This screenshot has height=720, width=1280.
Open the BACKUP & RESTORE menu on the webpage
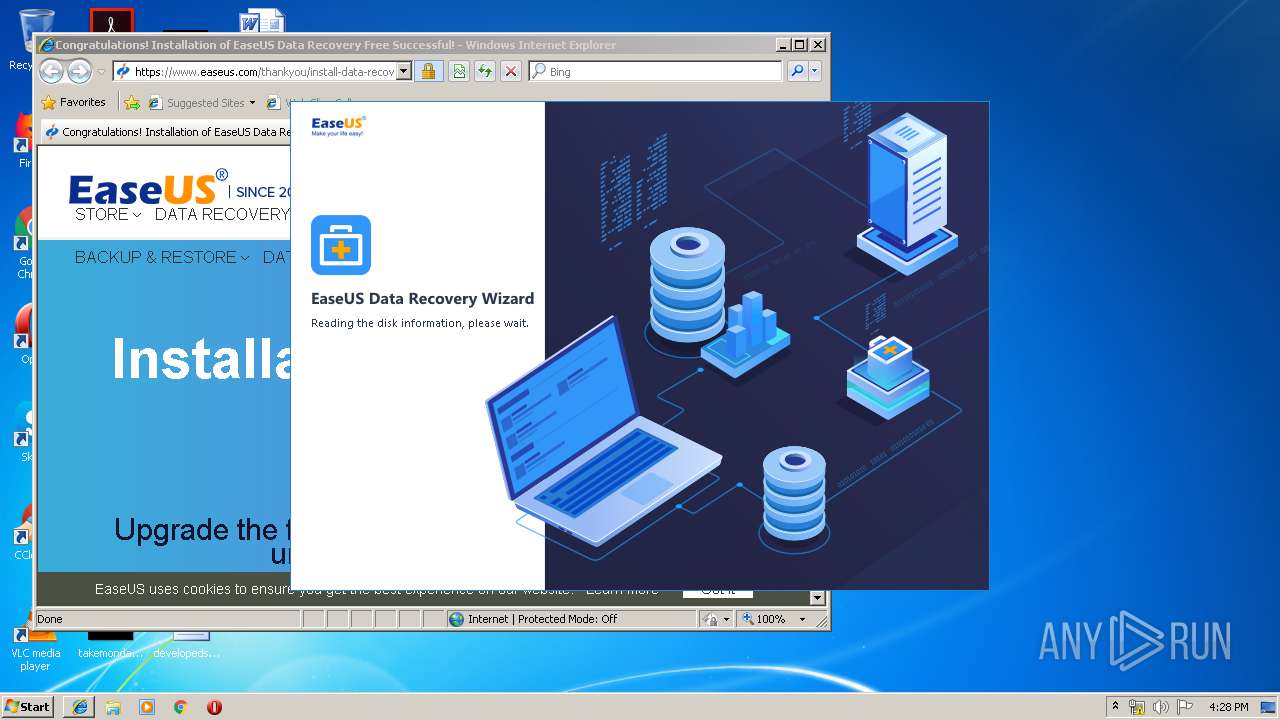point(162,257)
